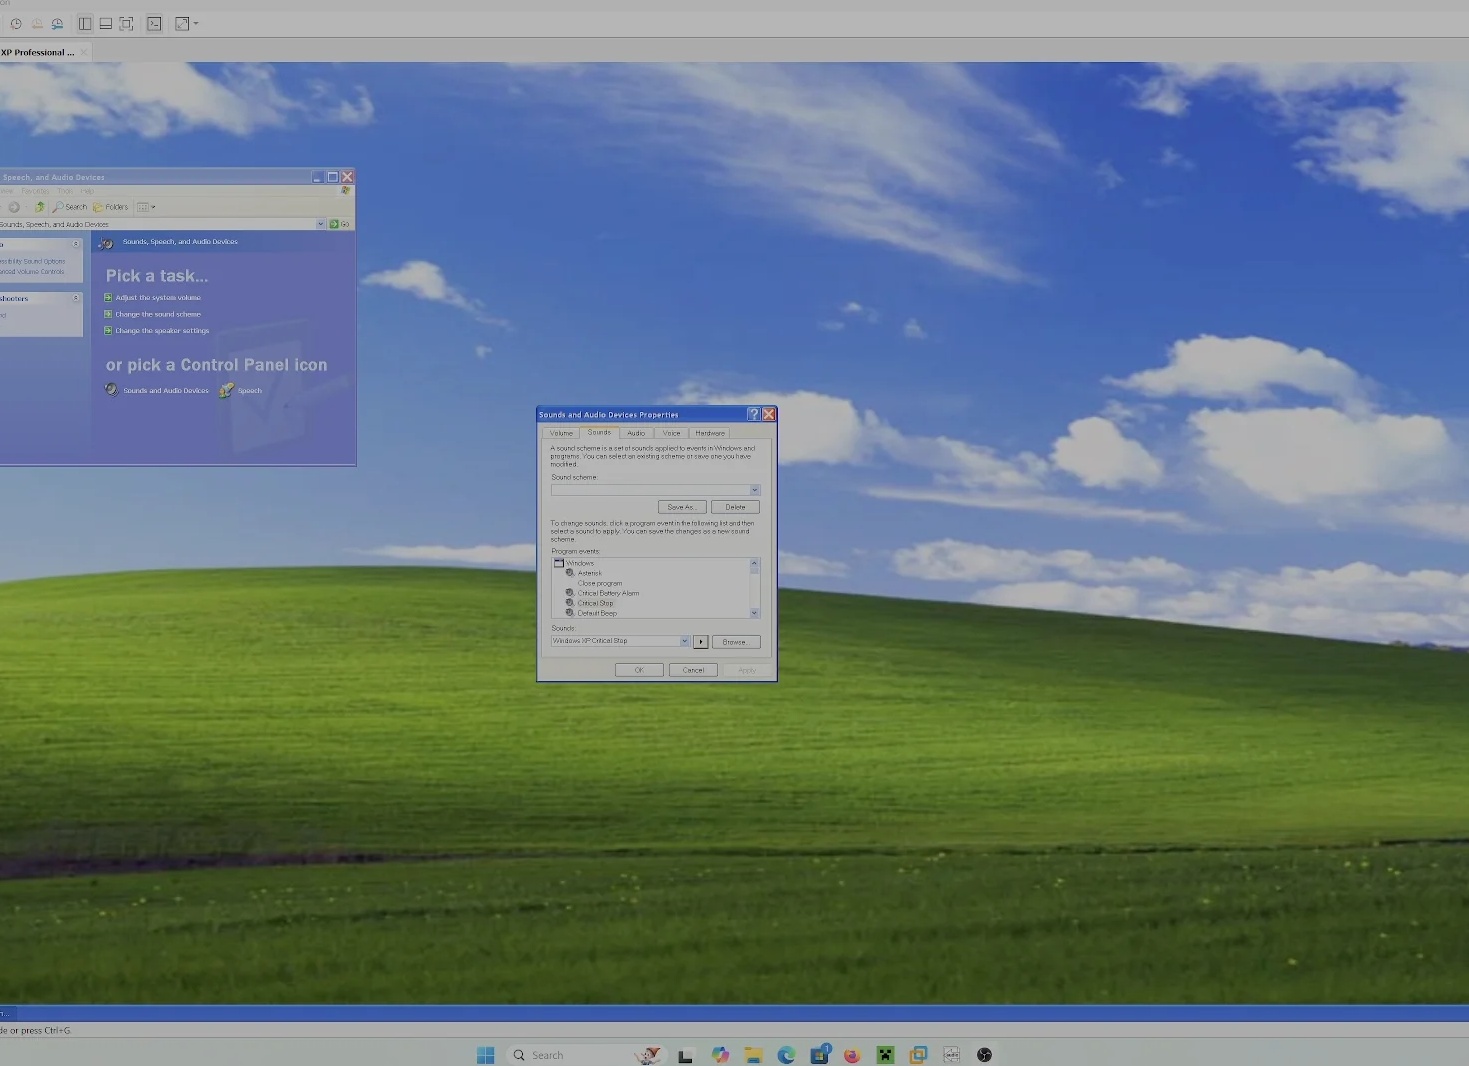Open VMware Workstation taskbar icon
This screenshot has width=1469, height=1066.
coord(918,1055)
